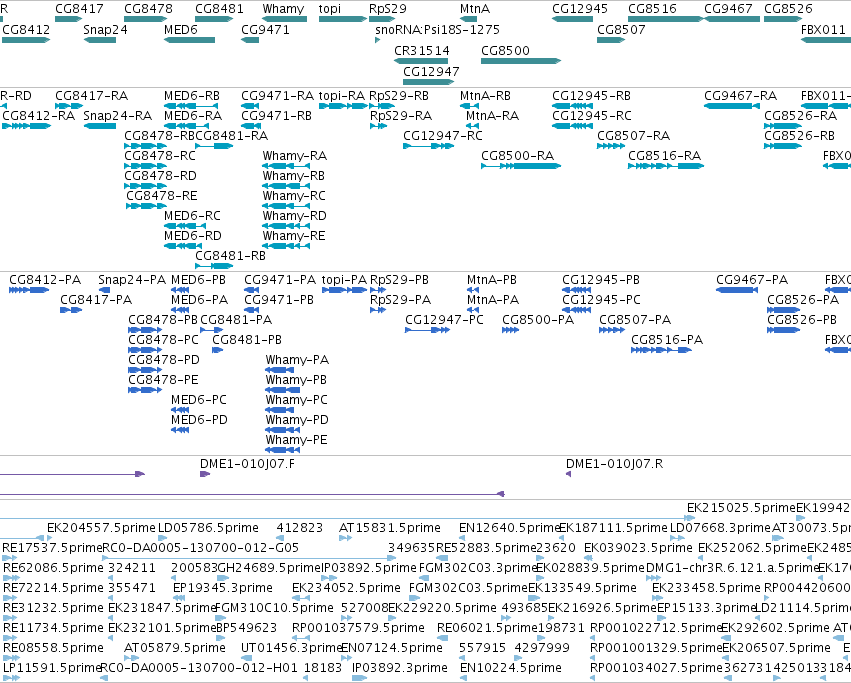Select the MED6 gene label
The width and height of the screenshot is (851, 683).
coord(181,29)
